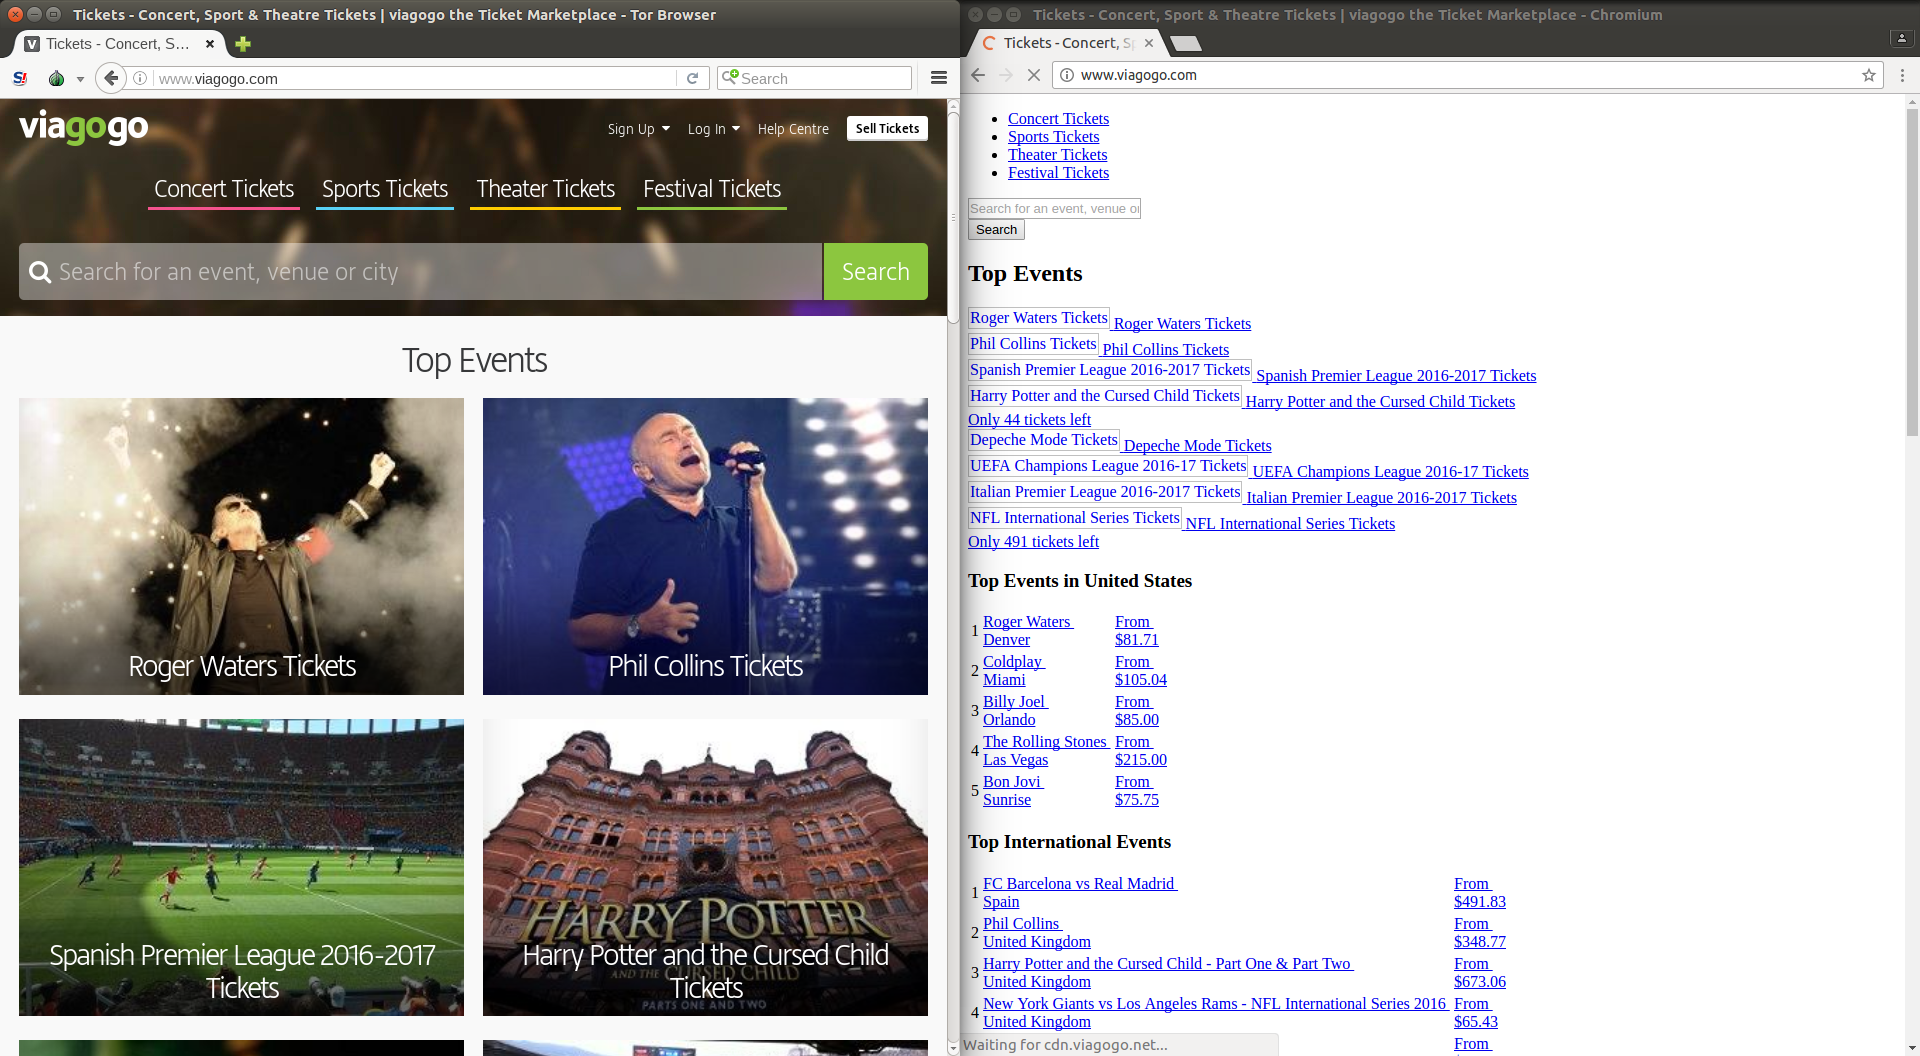Navigate back using Tor Browser back arrow
Image resolution: width=1920 pixels, height=1056 pixels.
click(x=111, y=78)
